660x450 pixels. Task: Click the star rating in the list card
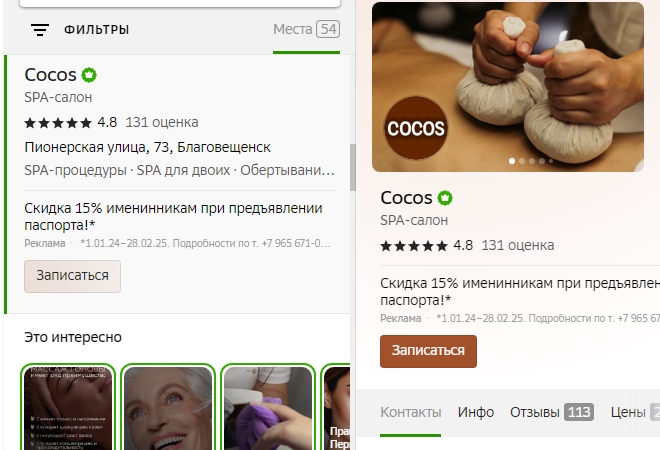tap(58, 123)
